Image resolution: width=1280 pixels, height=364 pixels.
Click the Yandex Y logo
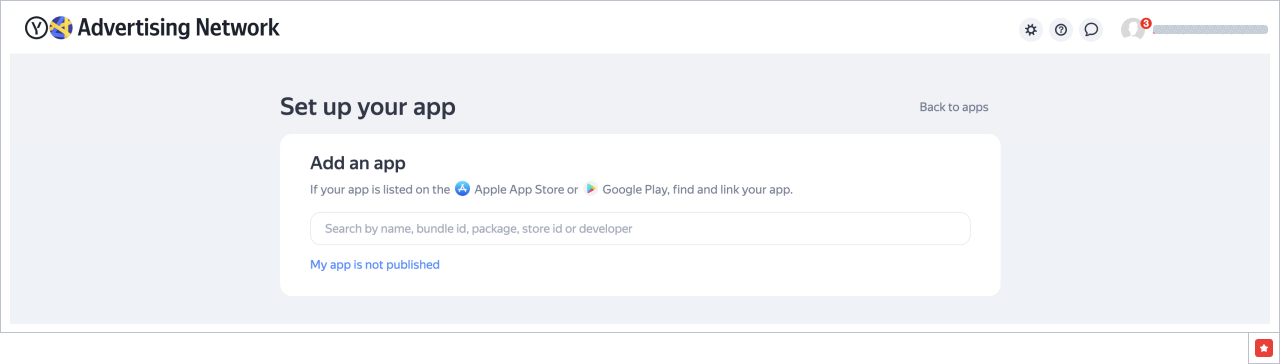tap(36, 28)
